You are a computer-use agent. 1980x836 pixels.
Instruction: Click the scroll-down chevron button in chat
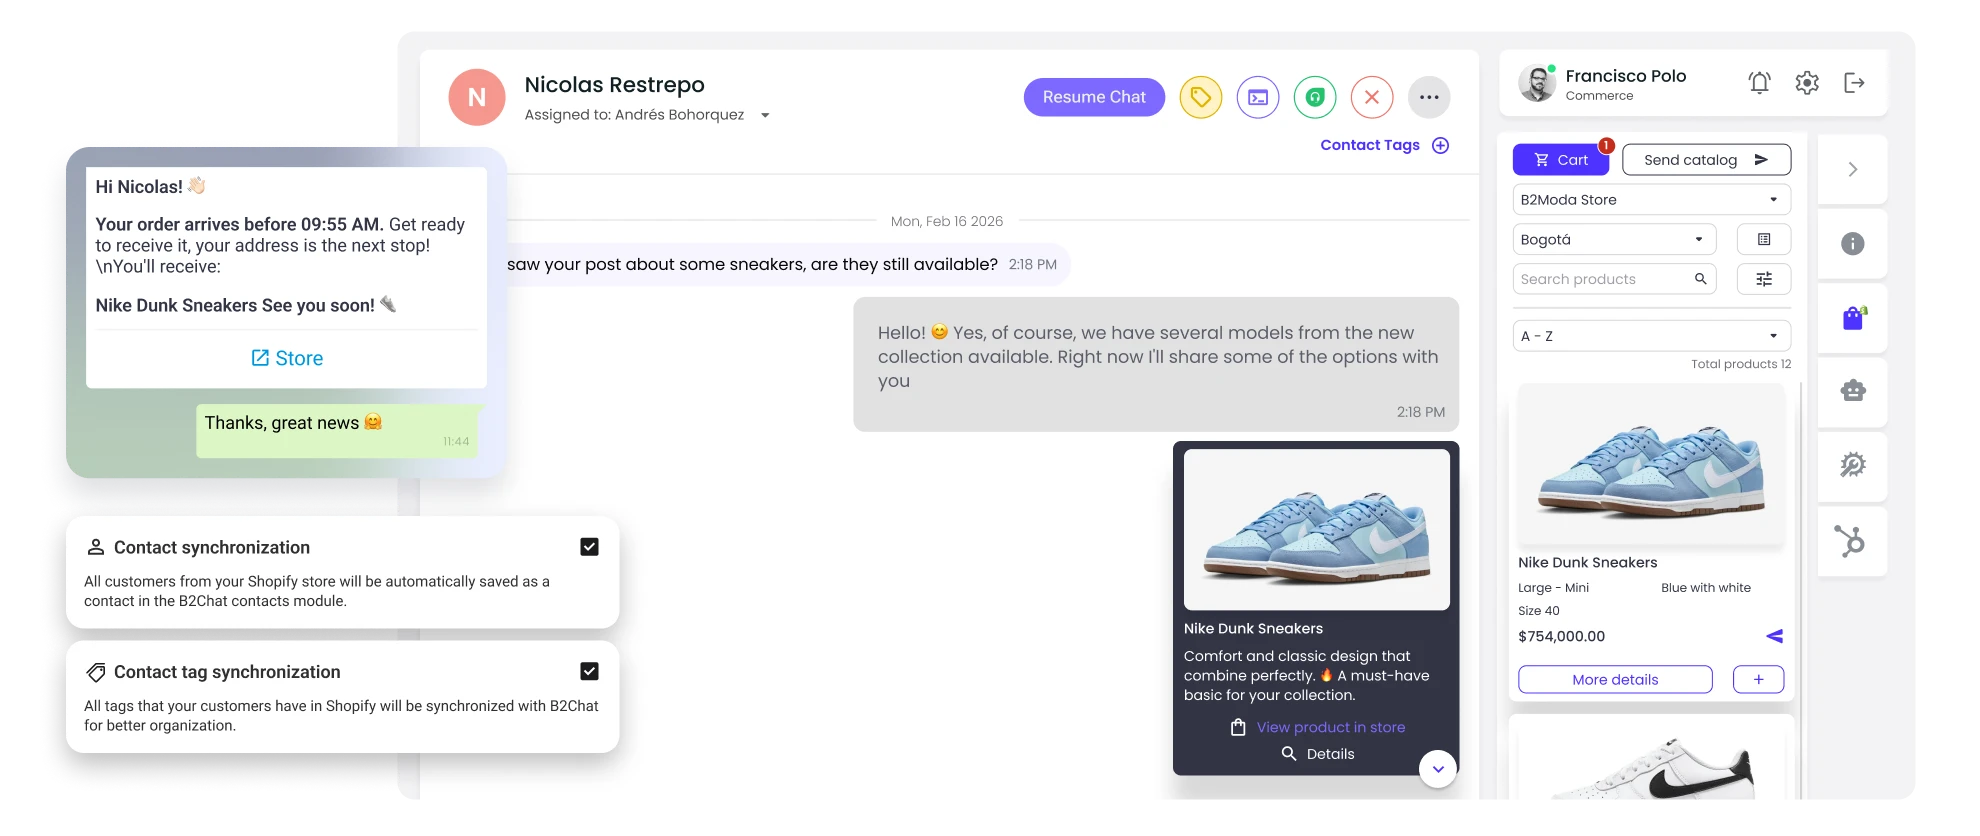1438,769
